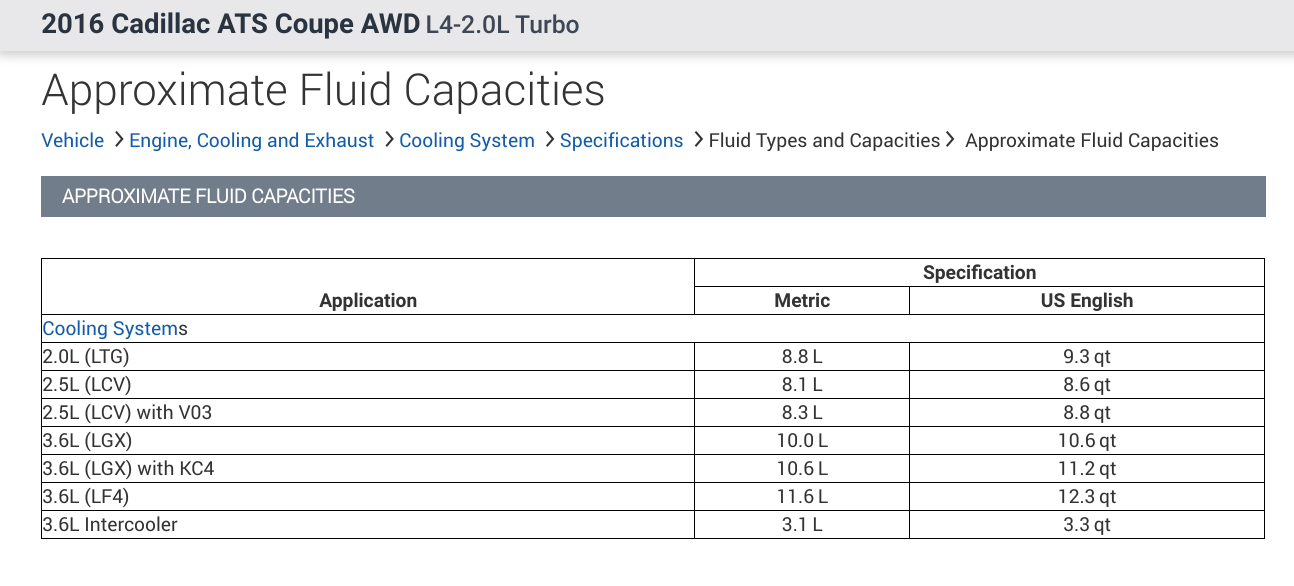Click Fluid Types and Capacities breadcrumb
The image size is (1294, 586).
click(x=824, y=141)
